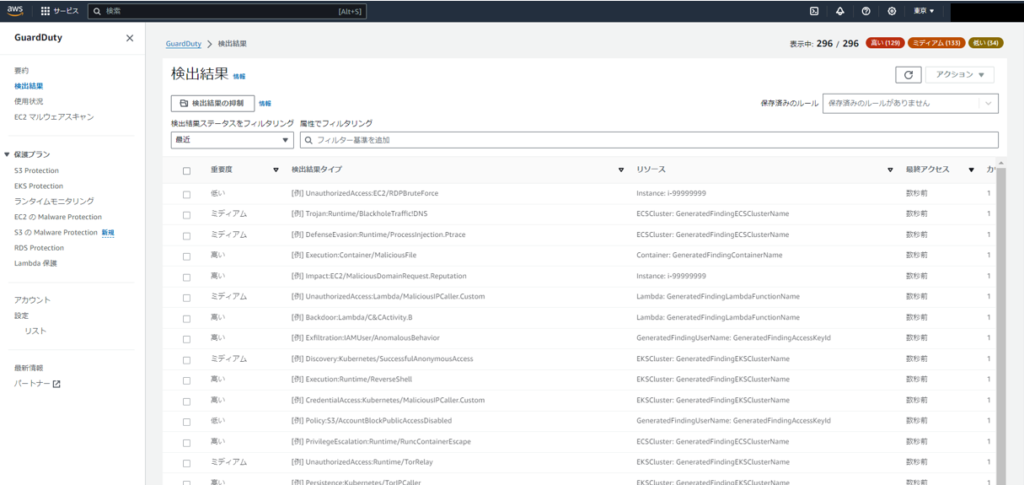Image resolution: width=1024 pixels, height=485 pixels.
Task: Sort by 重要度 column arrow
Action: [x=276, y=170]
